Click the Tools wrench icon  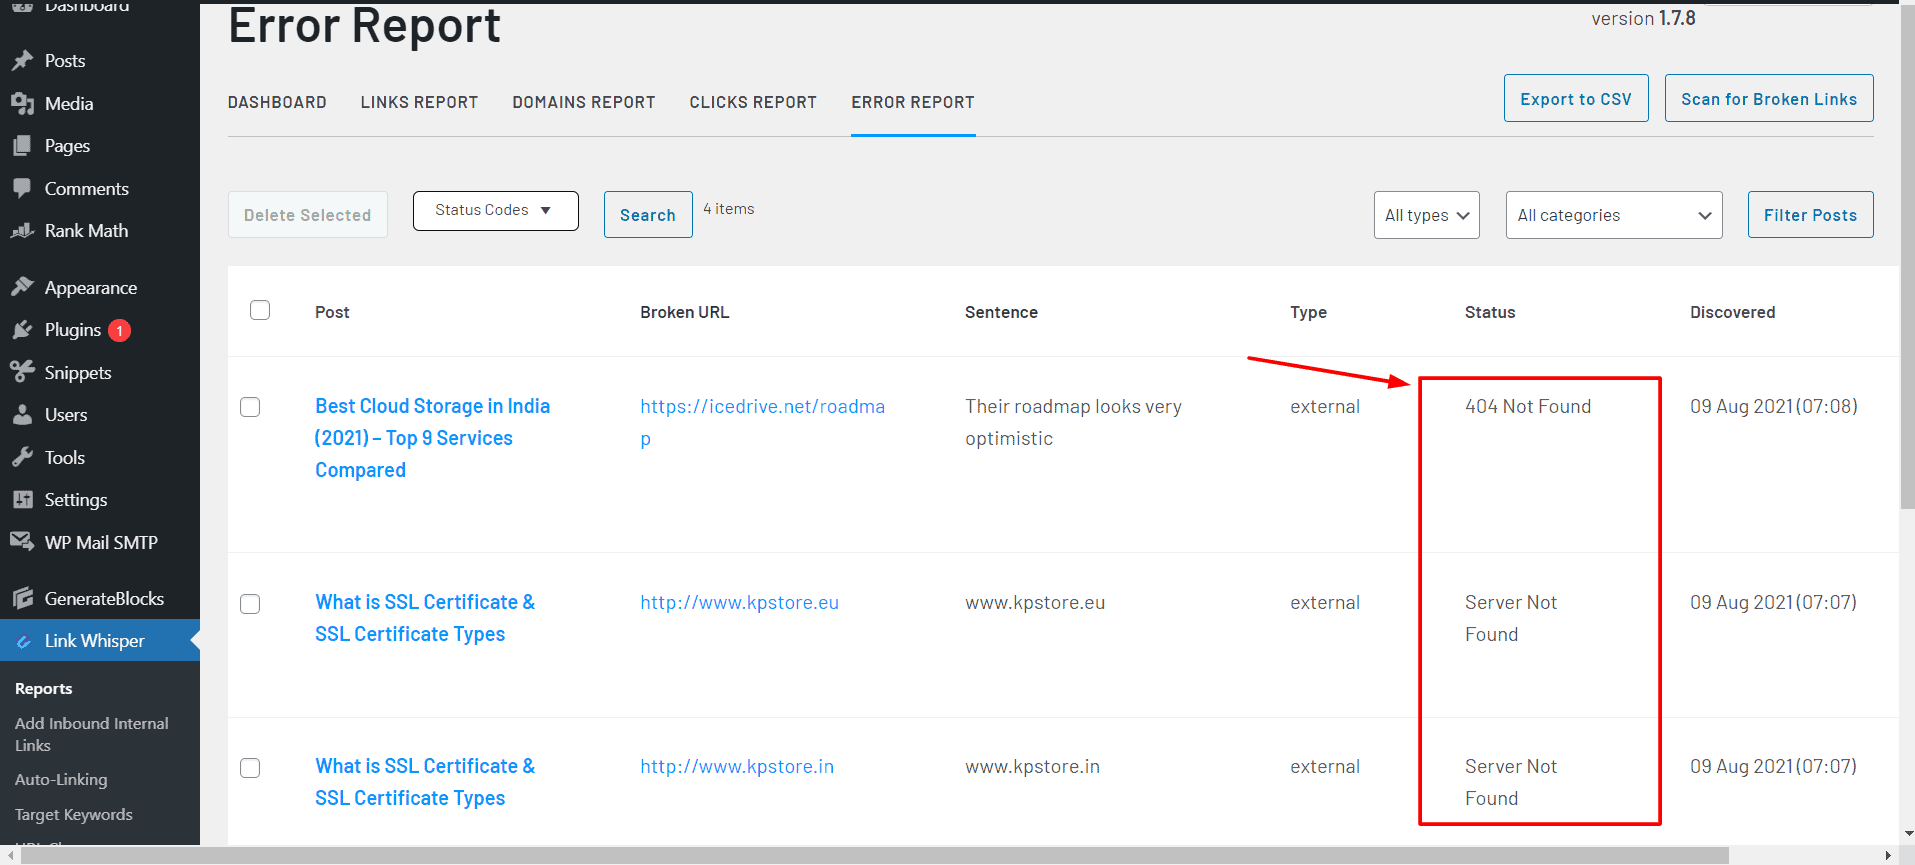[x=22, y=458]
